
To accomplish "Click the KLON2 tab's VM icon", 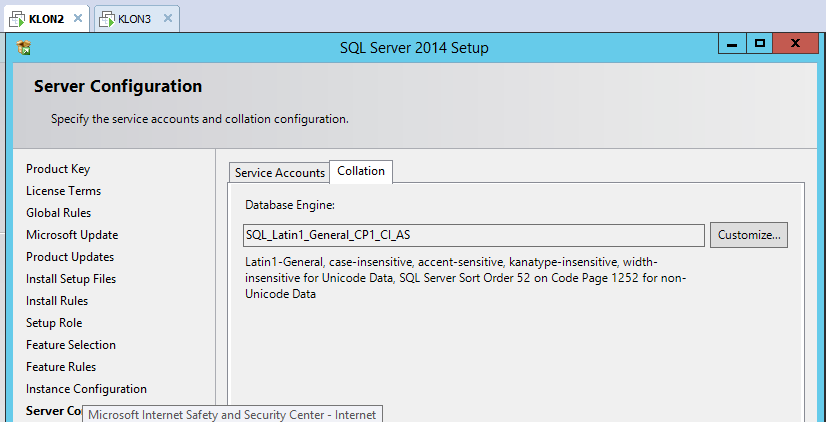I will click(17, 18).
